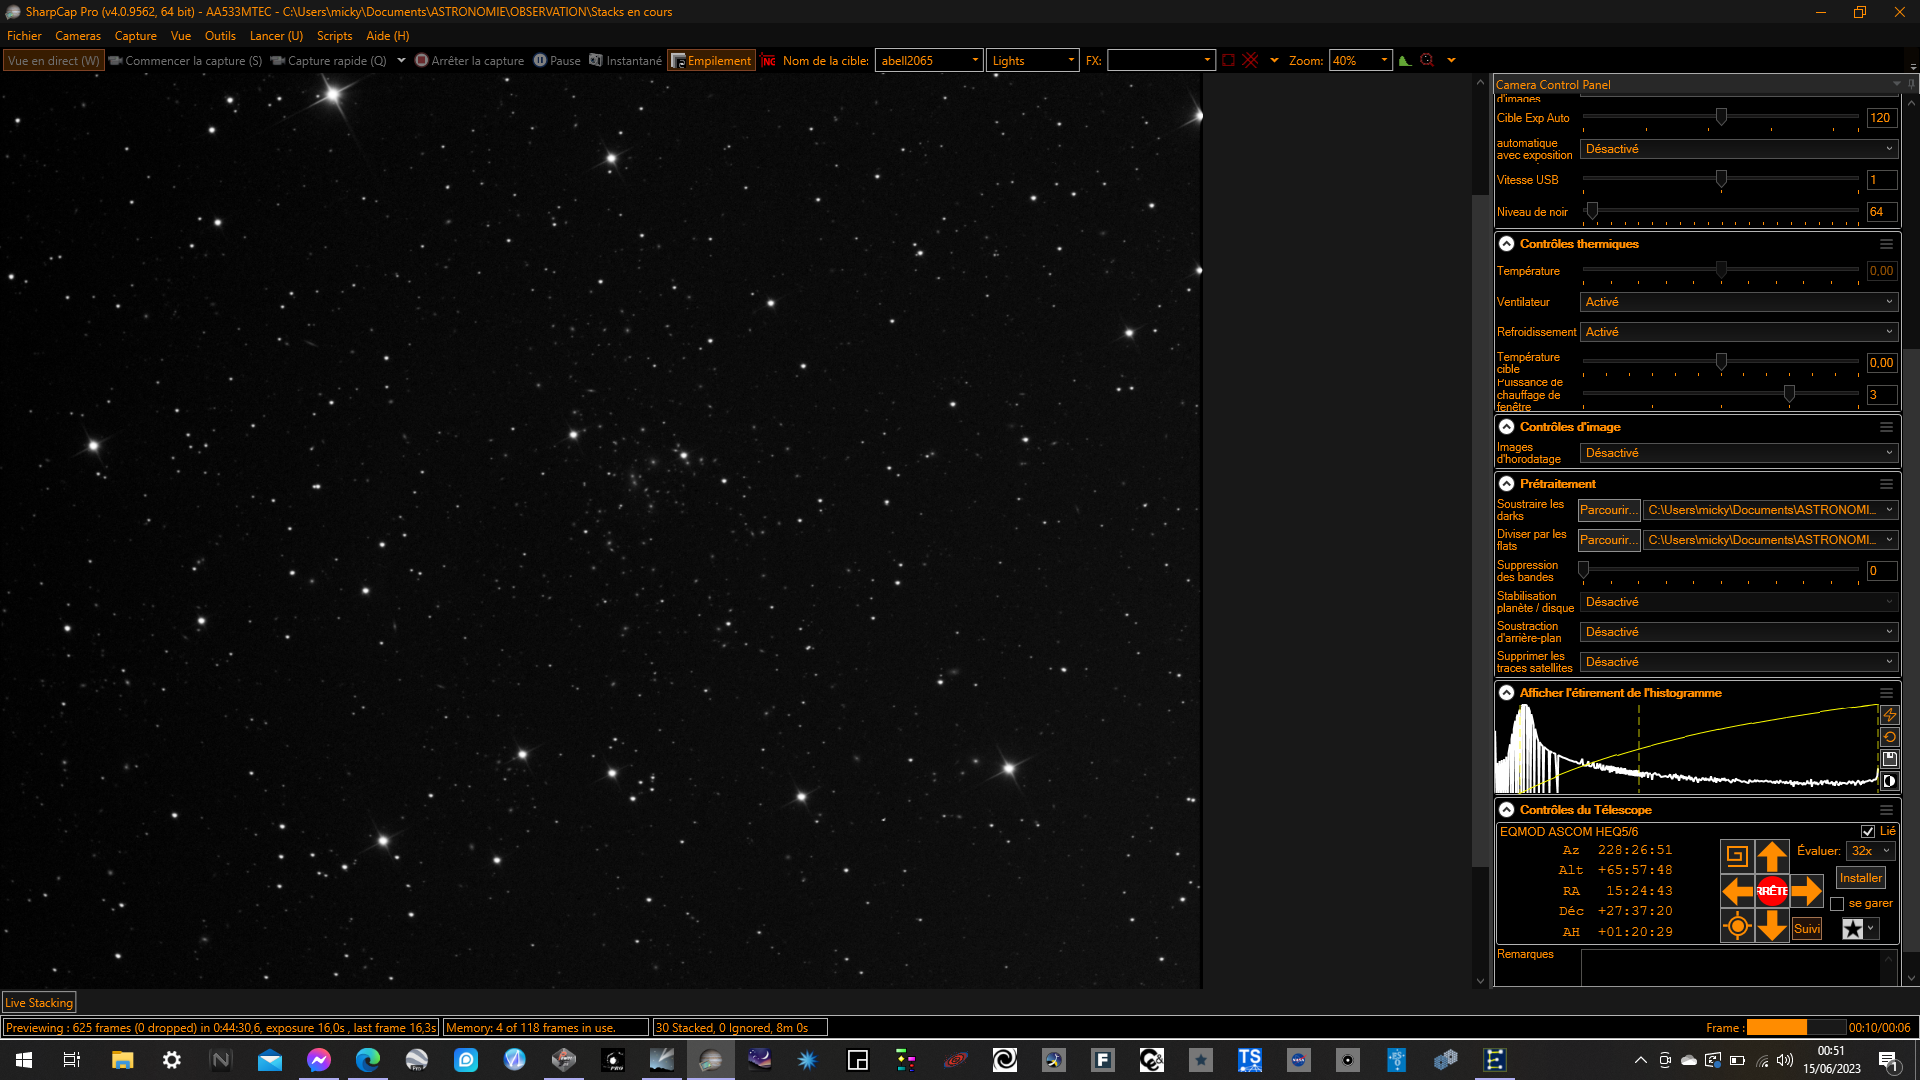Start the spiral search telescope icon
This screenshot has width=1920, height=1080.
point(1737,856)
